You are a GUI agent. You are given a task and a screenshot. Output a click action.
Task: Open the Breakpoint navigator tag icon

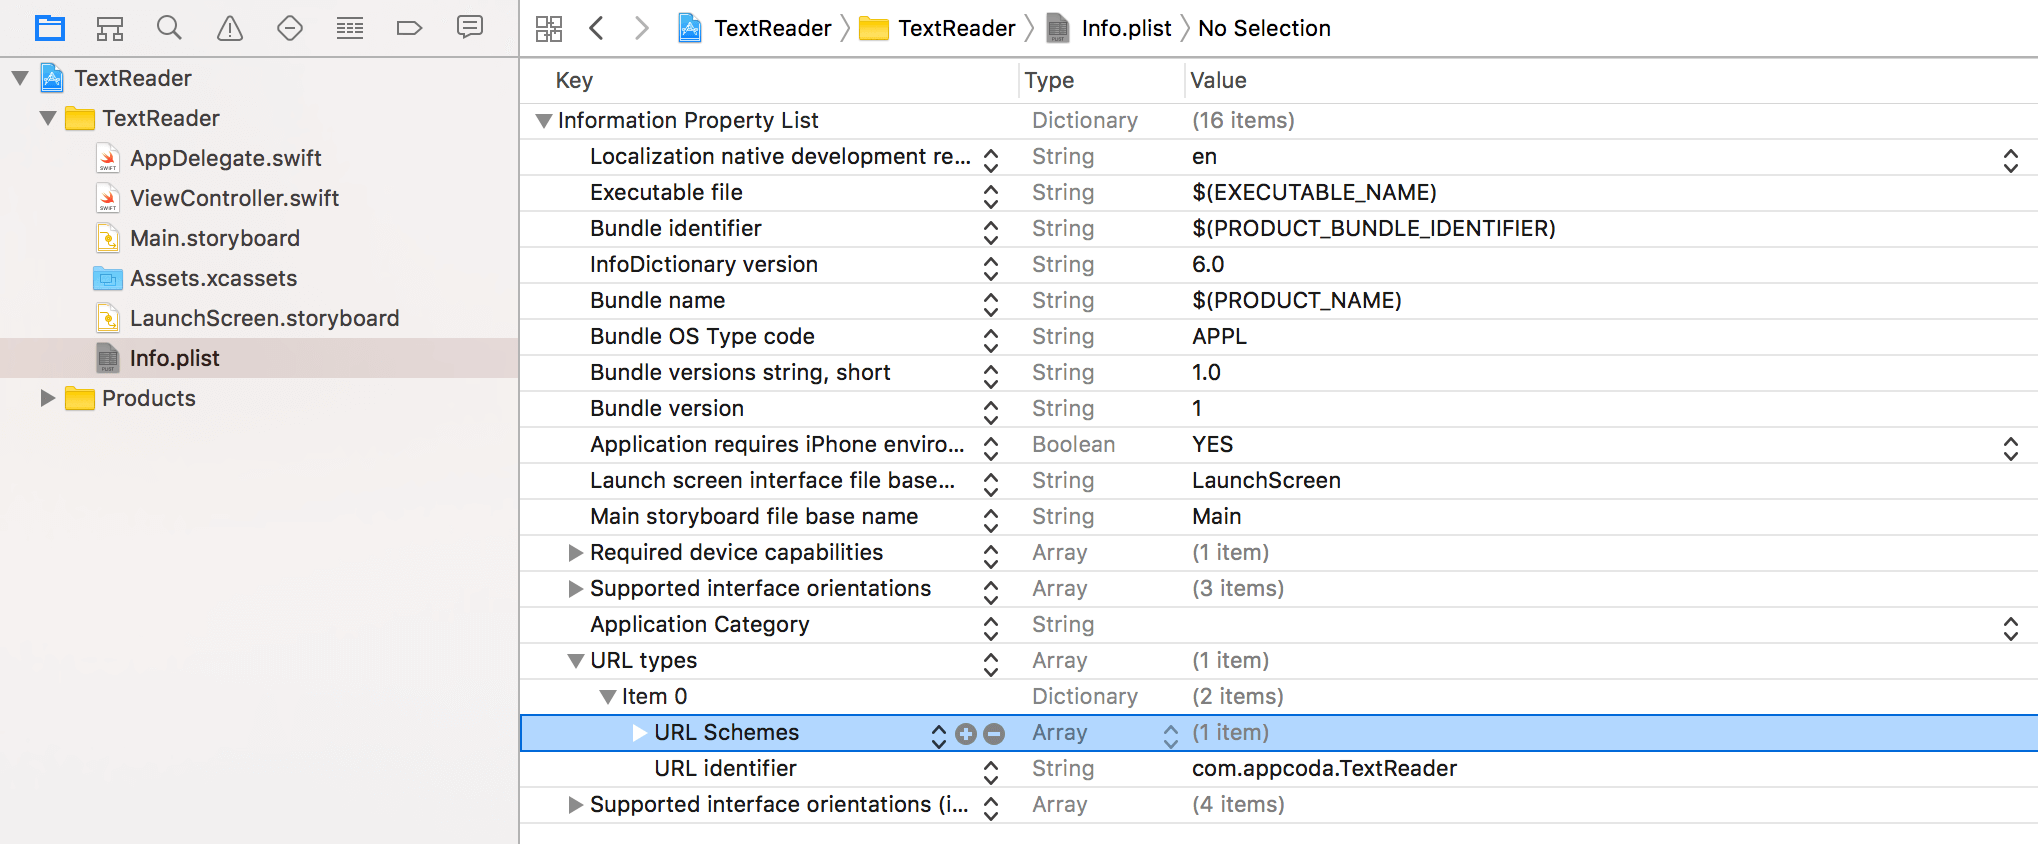coord(409,28)
